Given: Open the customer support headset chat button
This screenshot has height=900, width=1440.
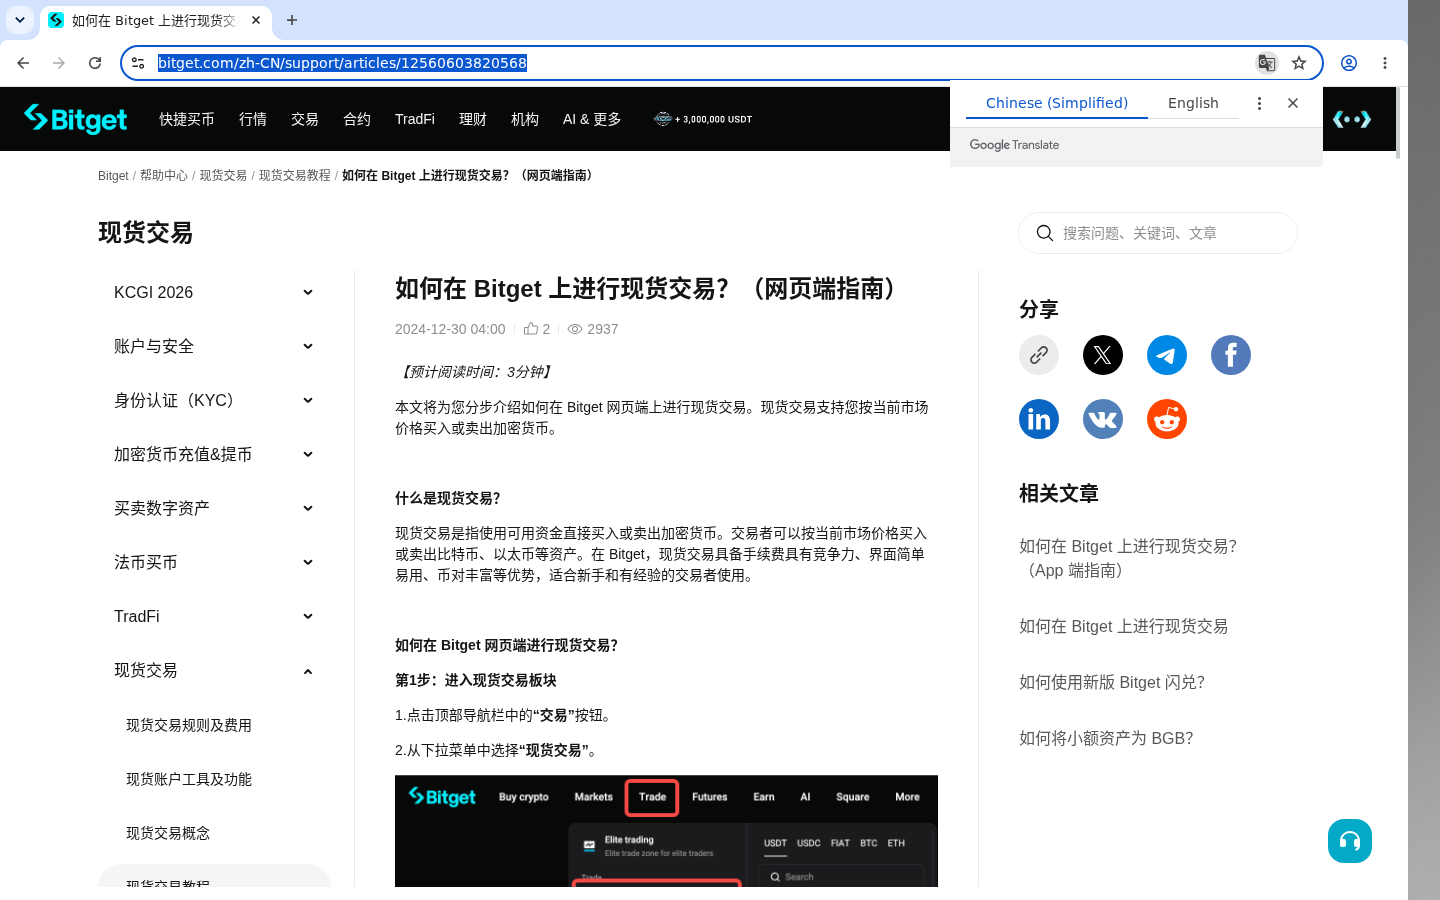Looking at the screenshot, I should 1350,841.
